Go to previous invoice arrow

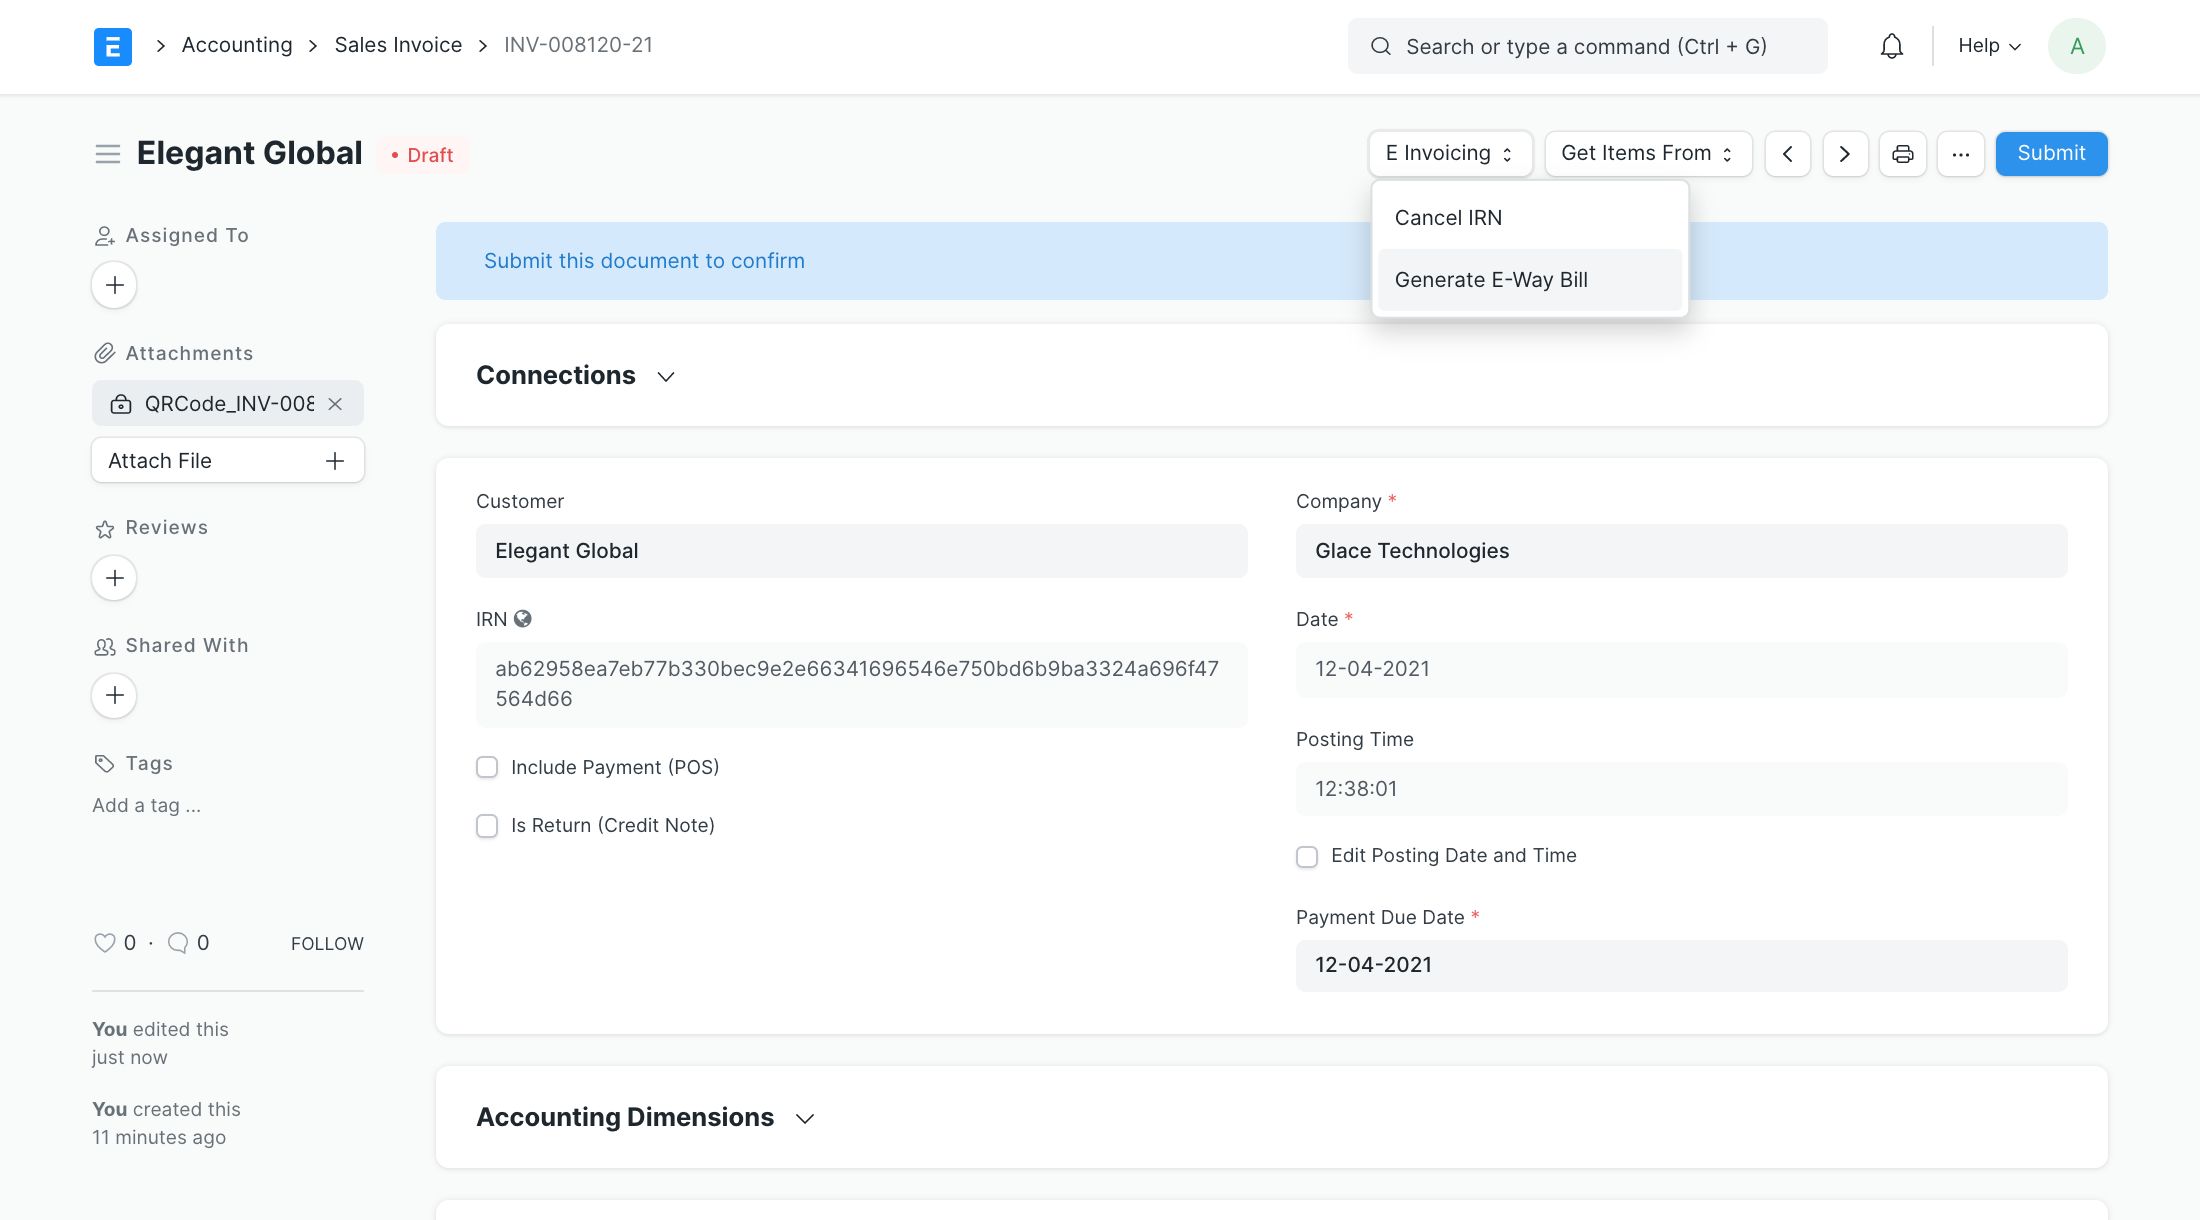1787,154
